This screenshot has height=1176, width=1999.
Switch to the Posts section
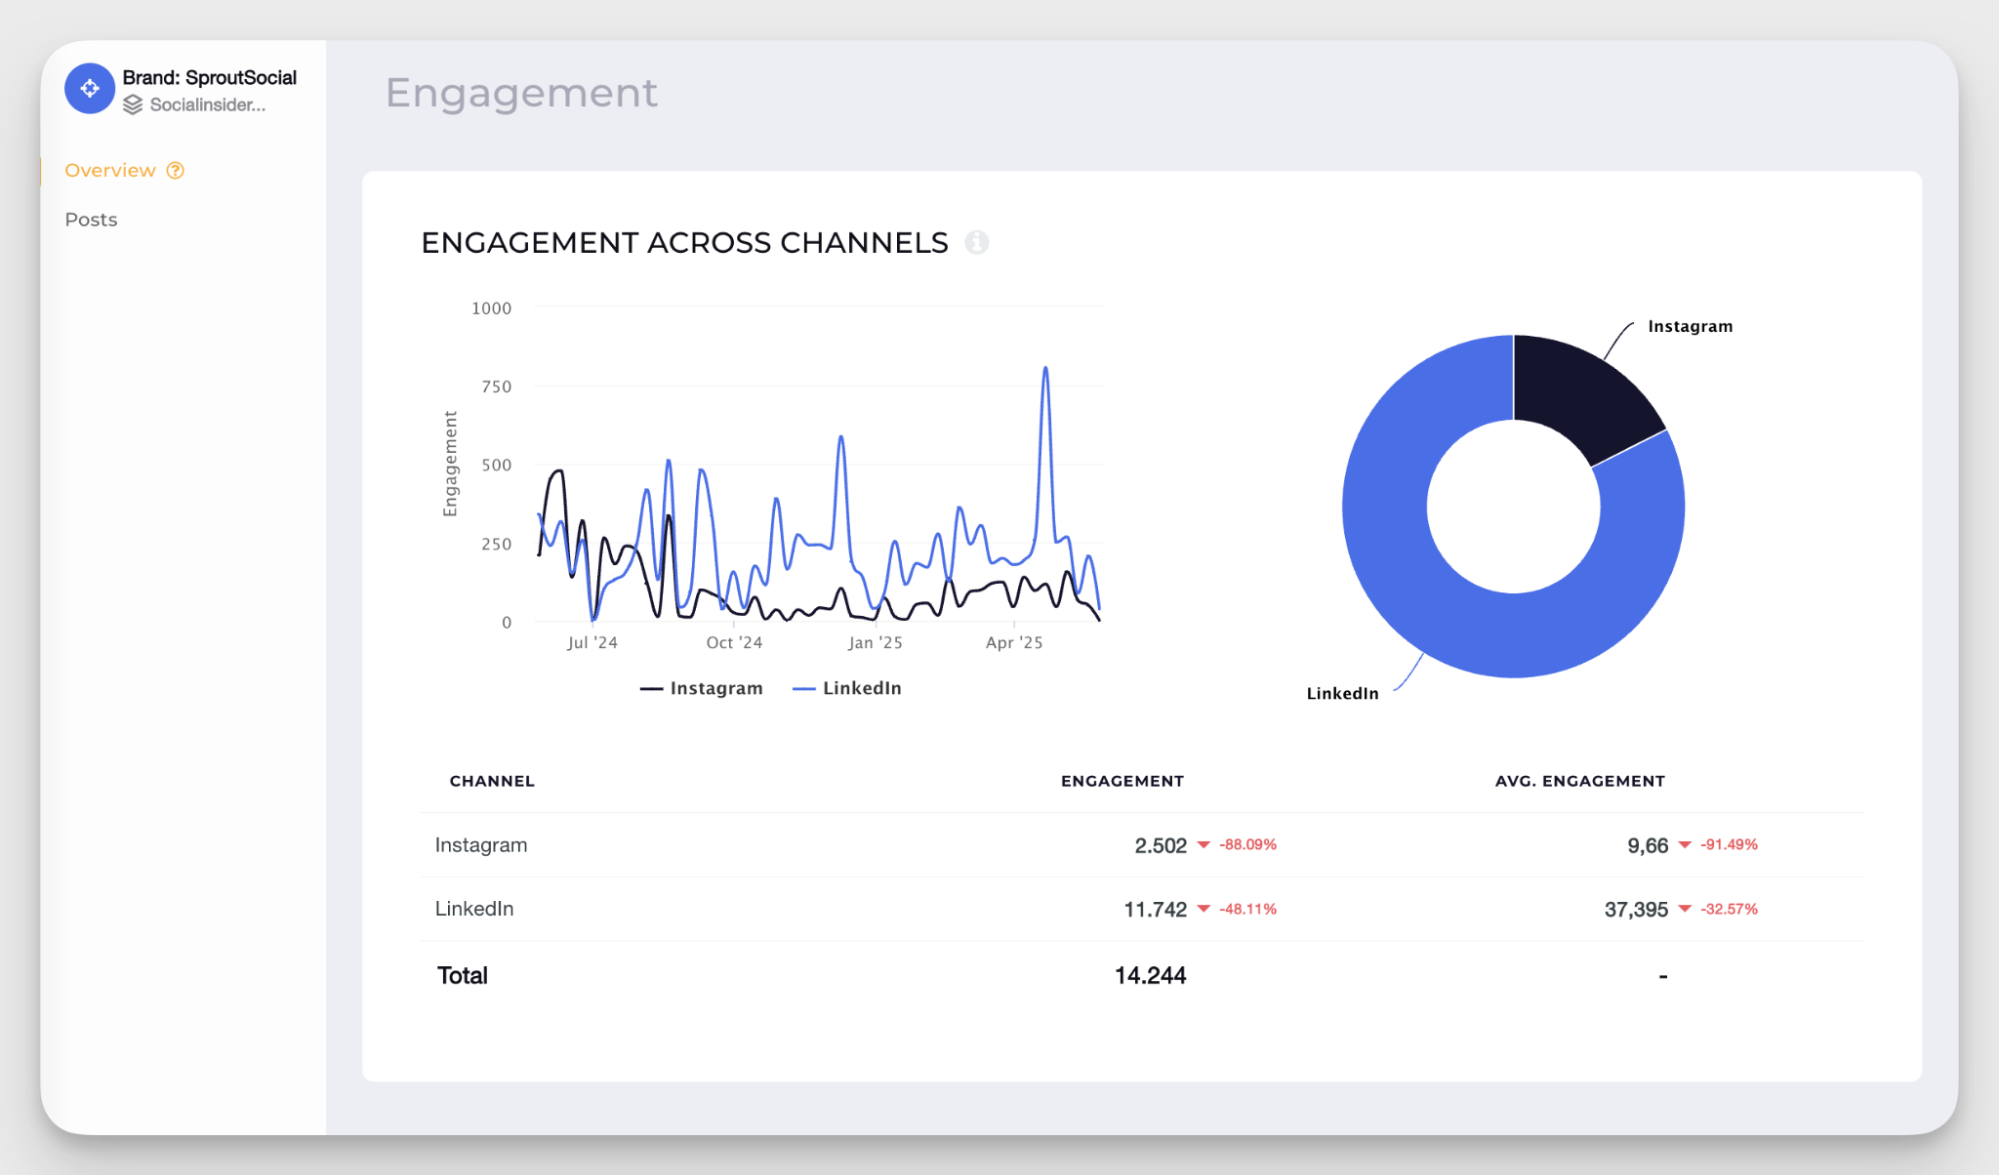coord(91,219)
